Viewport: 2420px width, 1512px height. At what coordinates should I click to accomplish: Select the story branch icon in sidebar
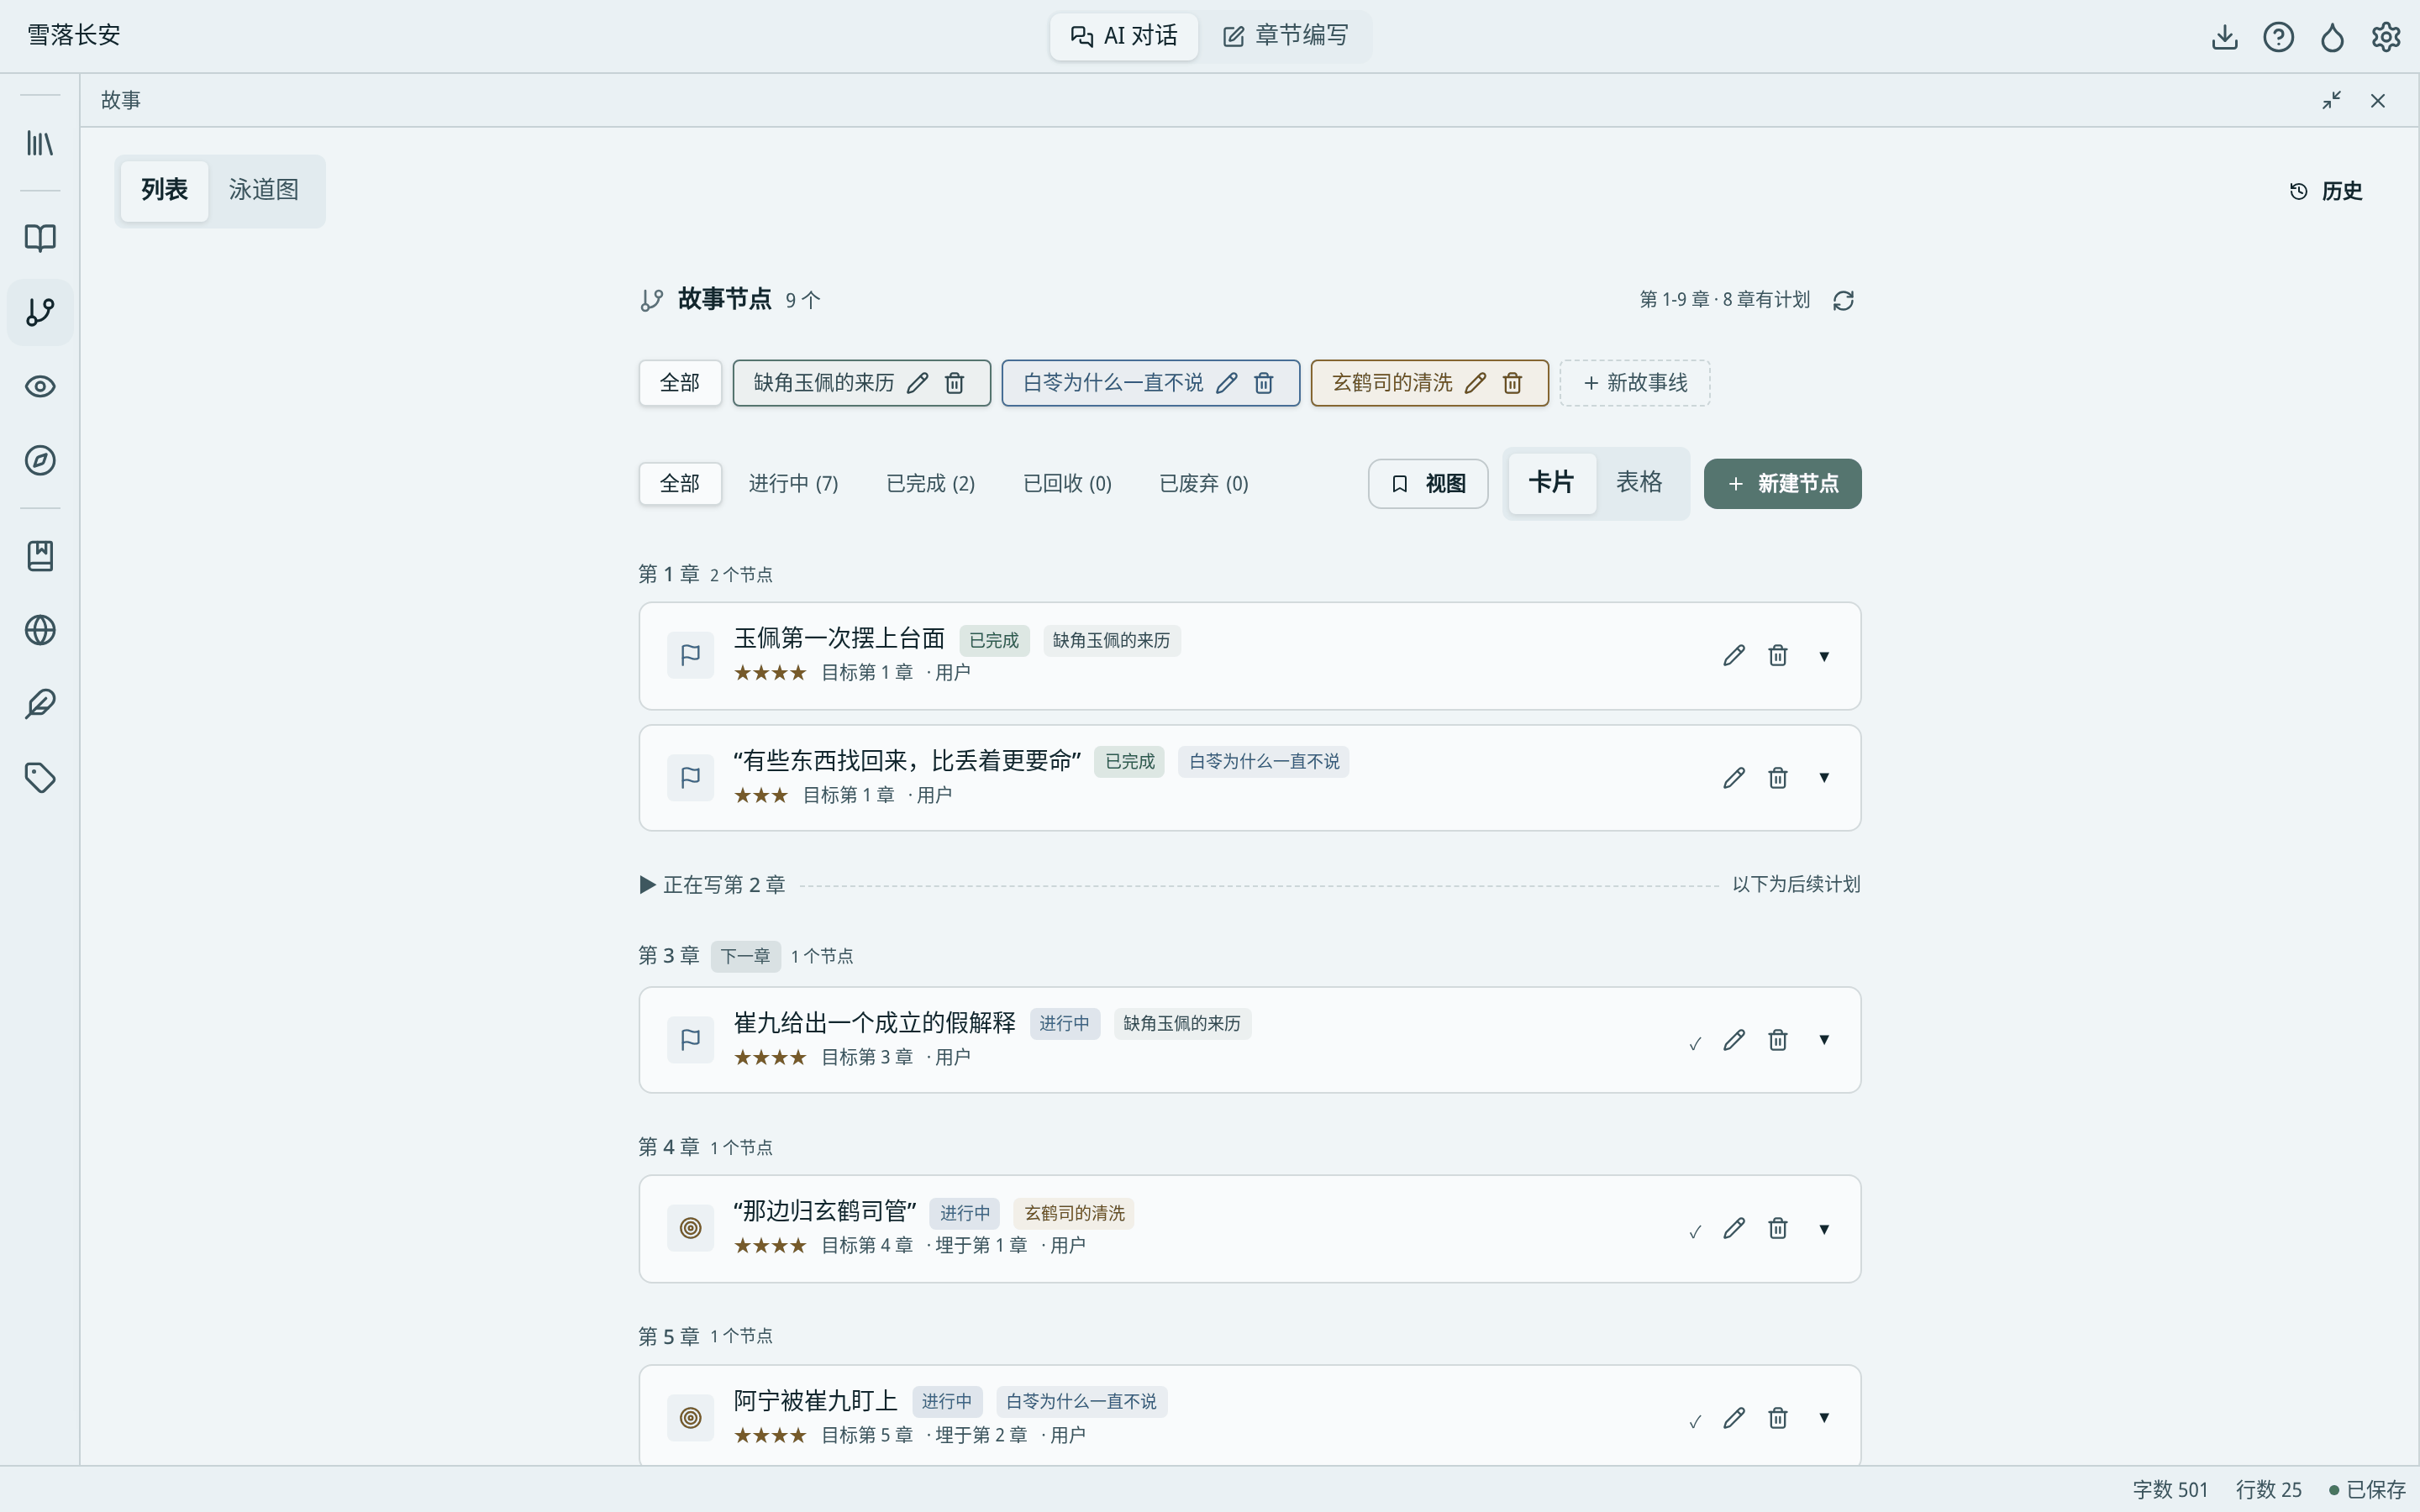pyautogui.click(x=40, y=312)
